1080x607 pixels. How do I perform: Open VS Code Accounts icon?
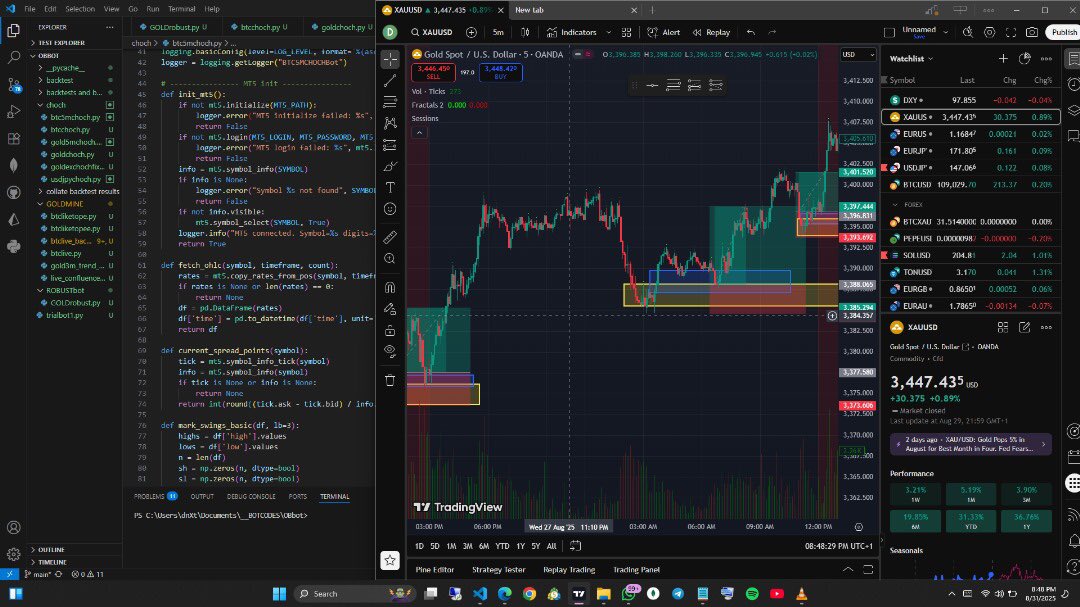pyautogui.click(x=13, y=528)
